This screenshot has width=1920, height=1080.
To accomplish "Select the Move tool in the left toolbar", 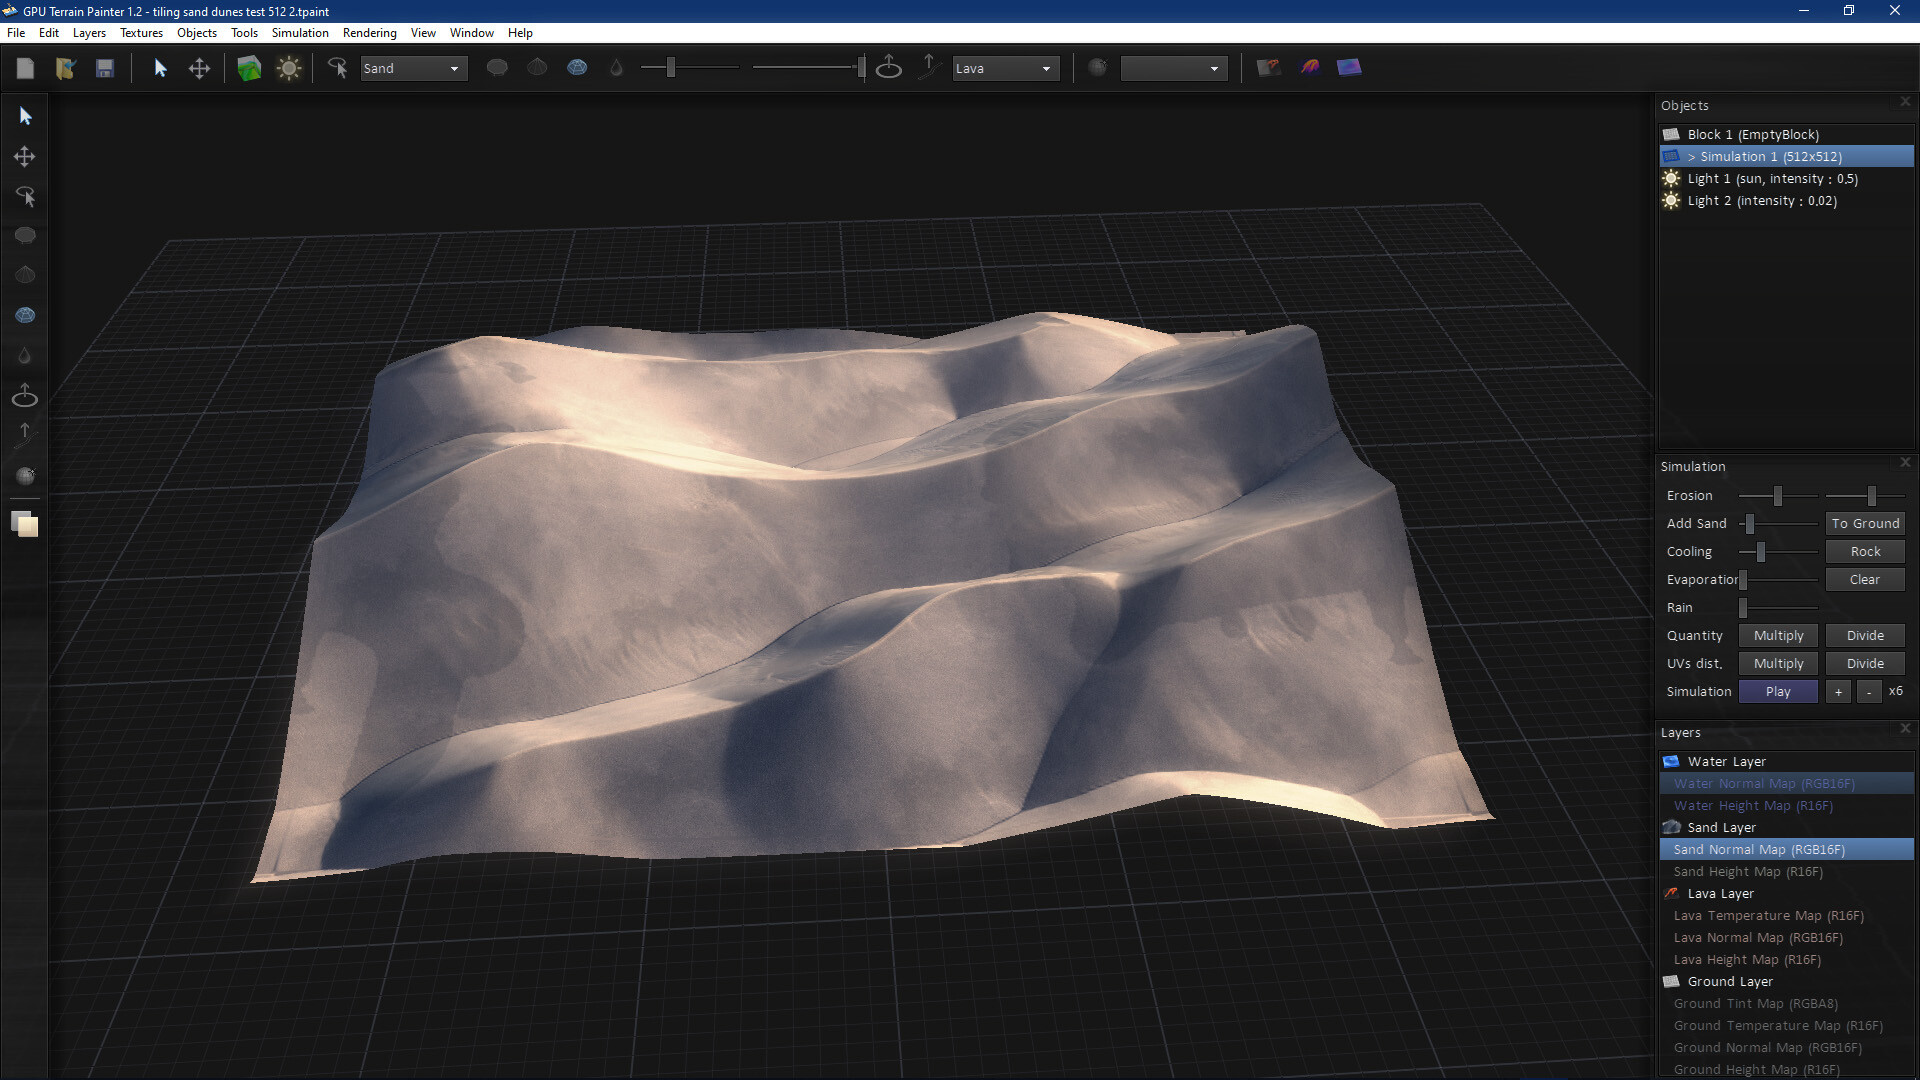I will (x=24, y=156).
